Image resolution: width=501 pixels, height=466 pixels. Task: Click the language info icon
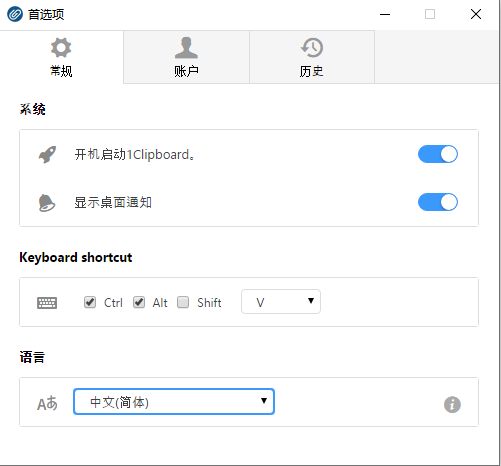(452, 405)
